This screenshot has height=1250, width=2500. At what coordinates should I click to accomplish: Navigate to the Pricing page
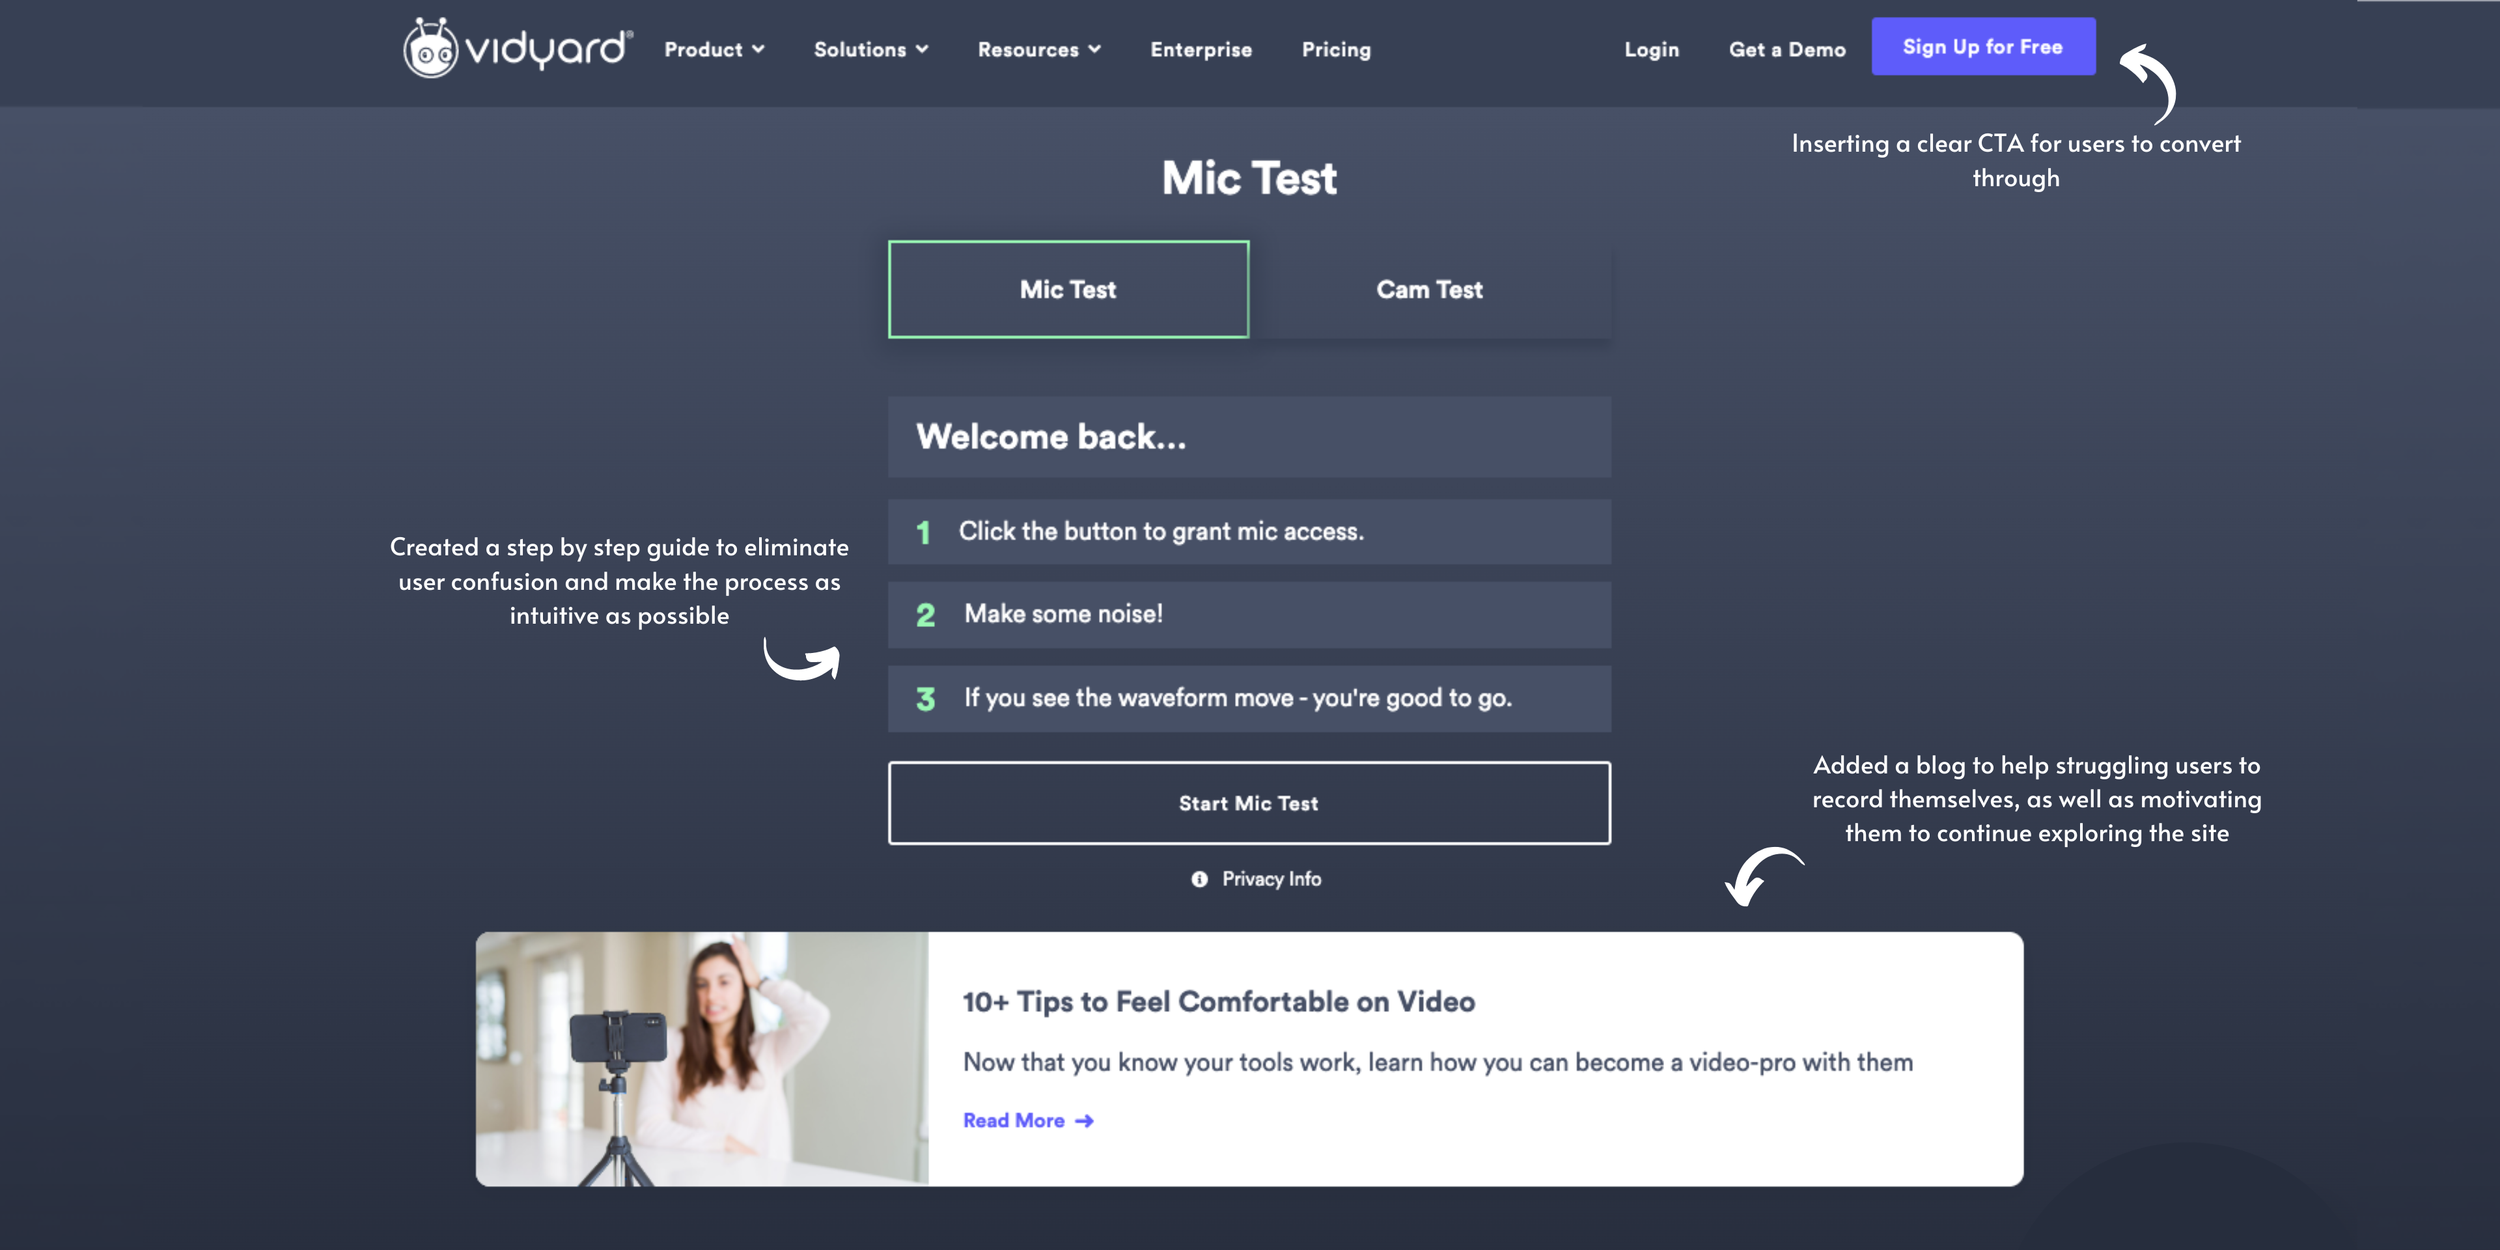tap(1335, 49)
